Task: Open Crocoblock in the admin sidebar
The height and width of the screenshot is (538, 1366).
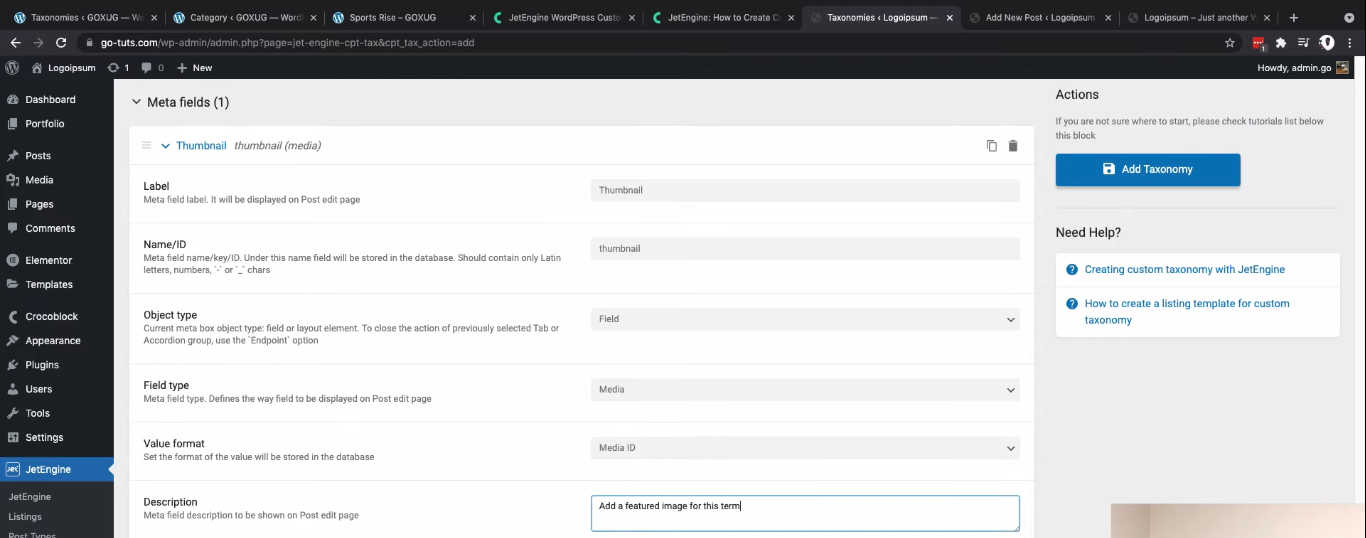Action: [51, 317]
